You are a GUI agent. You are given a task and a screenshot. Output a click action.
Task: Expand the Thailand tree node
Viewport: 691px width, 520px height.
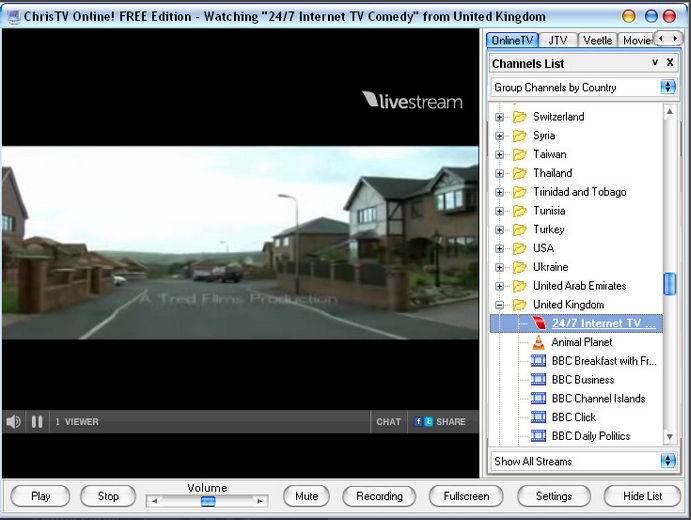pyautogui.click(x=499, y=174)
